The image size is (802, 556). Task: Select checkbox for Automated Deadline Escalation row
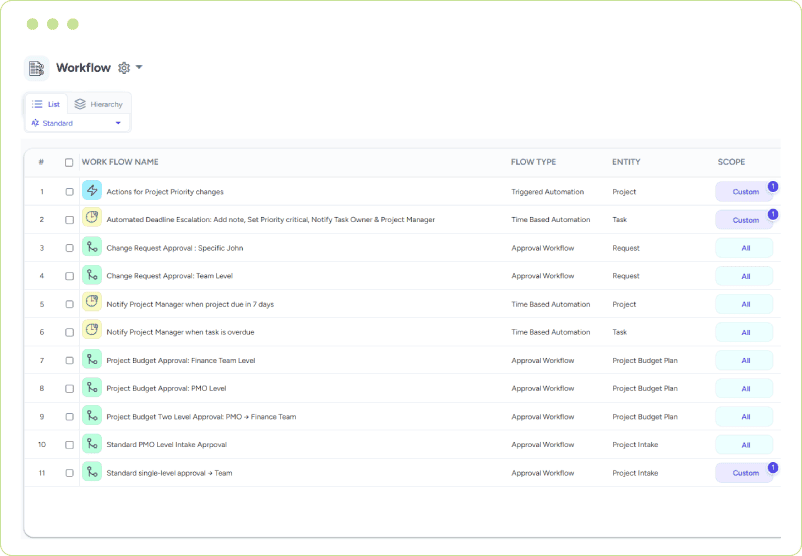tap(70, 220)
